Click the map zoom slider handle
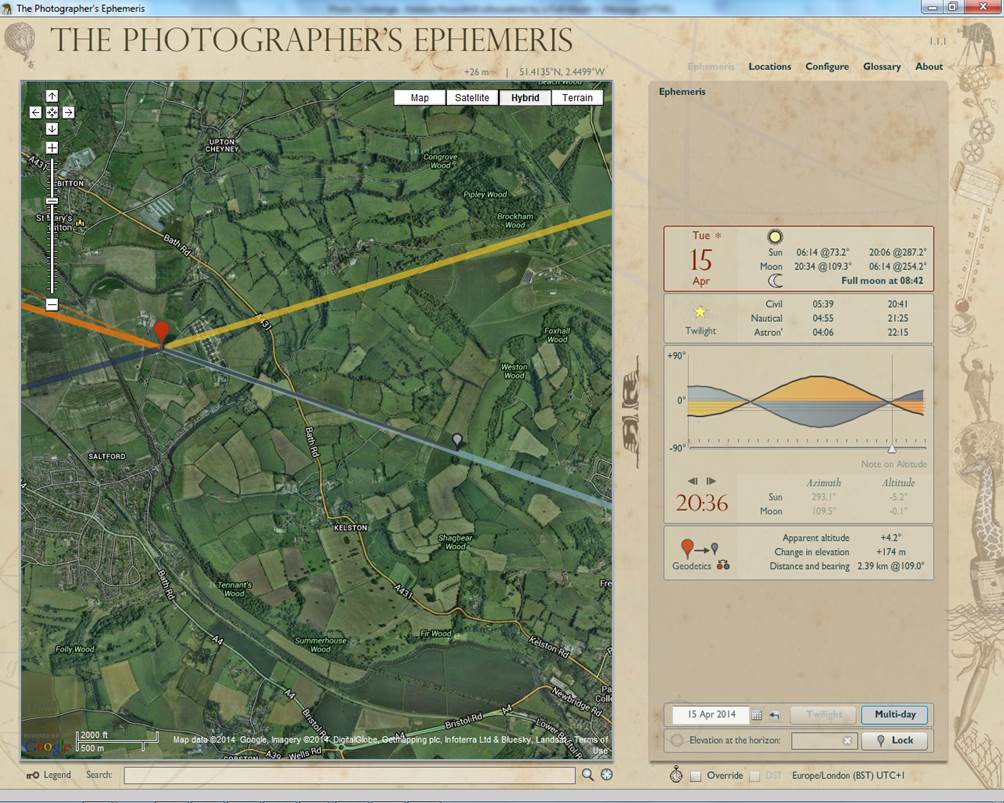The width and height of the screenshot is (1004, 803). pos(52,201)
